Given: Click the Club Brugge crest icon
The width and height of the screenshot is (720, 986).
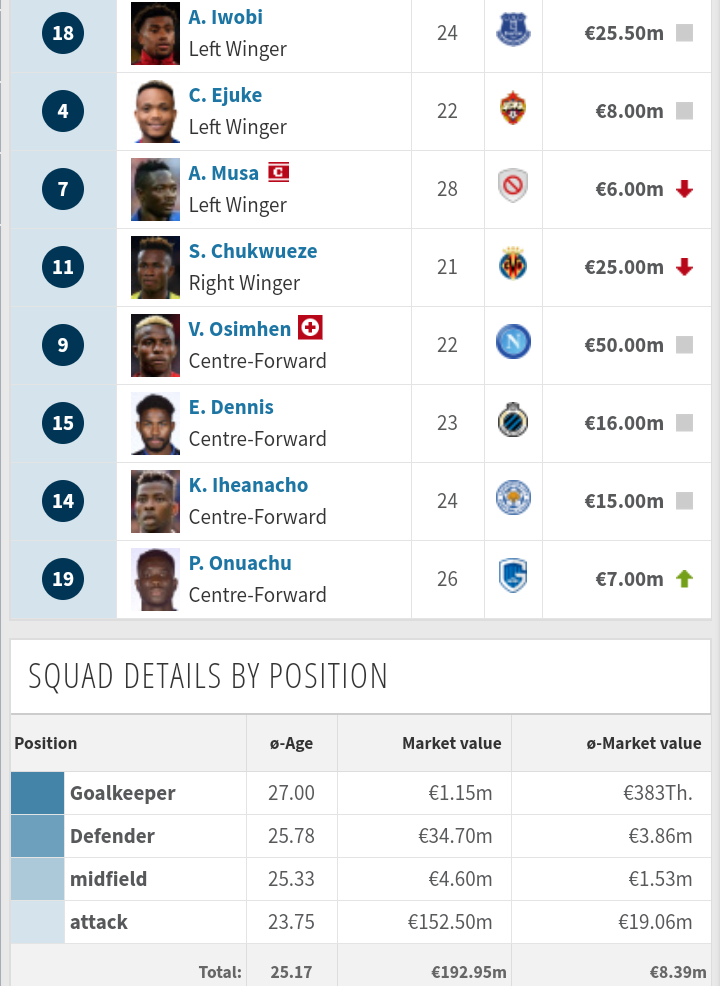Looking at the screenshot, I should click(x=513, y=420).
